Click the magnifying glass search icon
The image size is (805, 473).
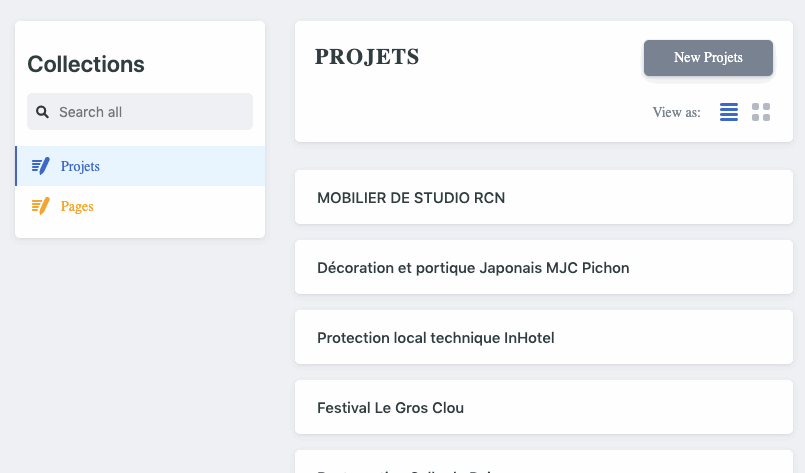point(42,112)
